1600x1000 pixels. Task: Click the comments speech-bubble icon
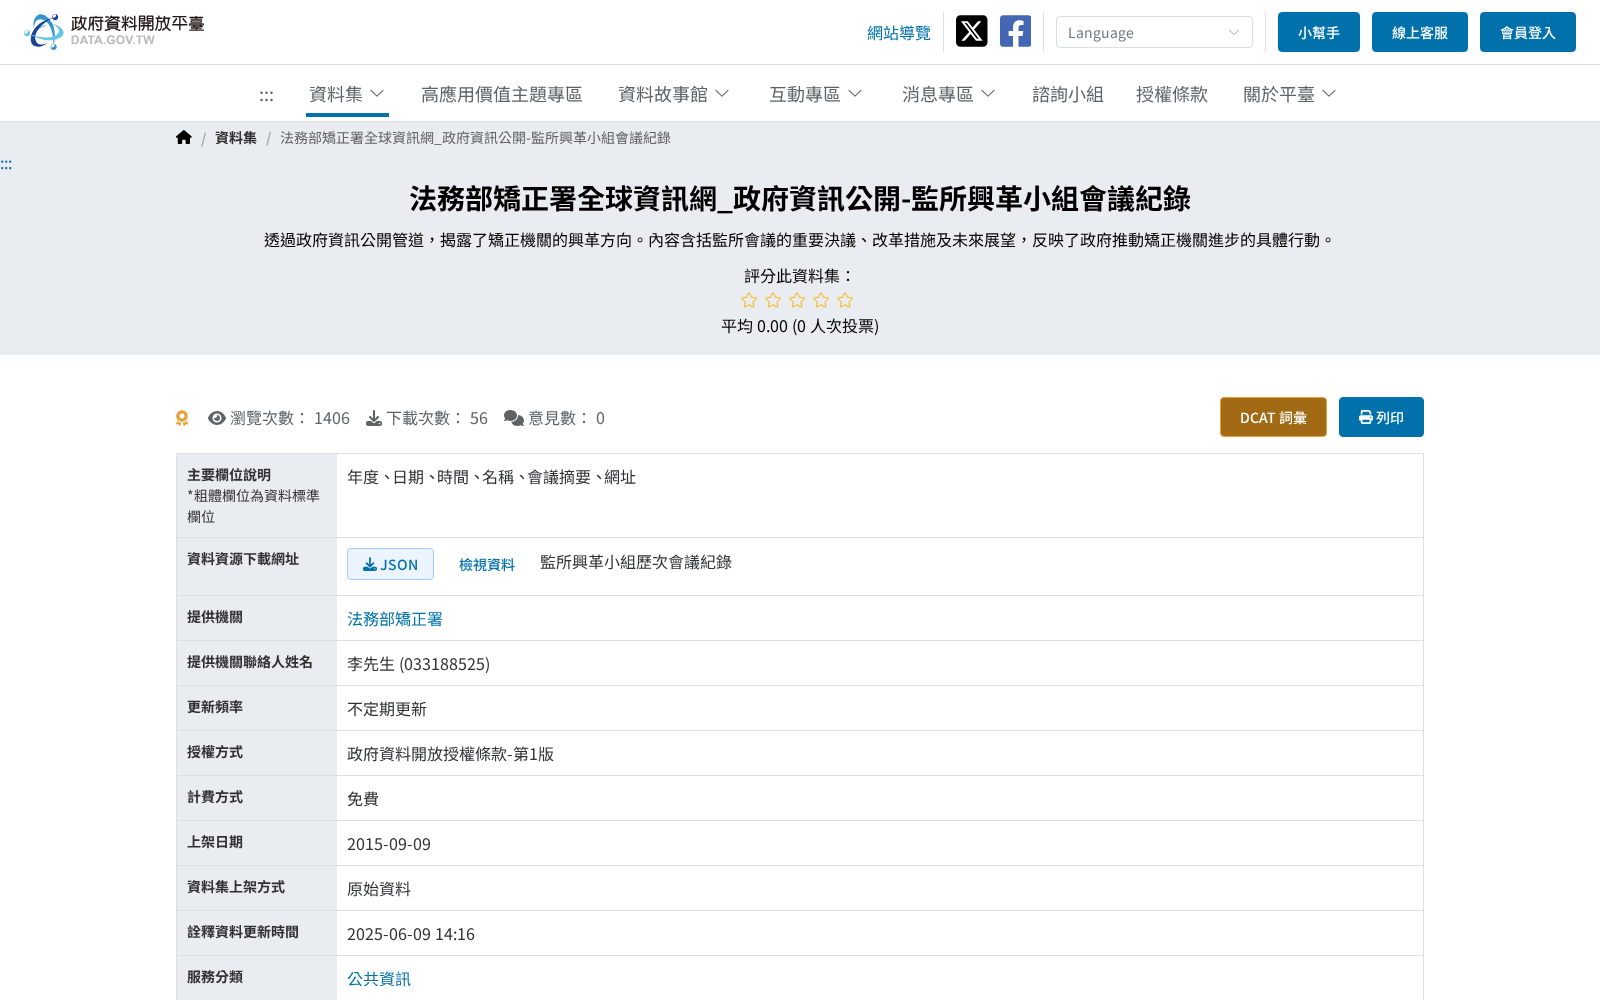pos(513,418)
